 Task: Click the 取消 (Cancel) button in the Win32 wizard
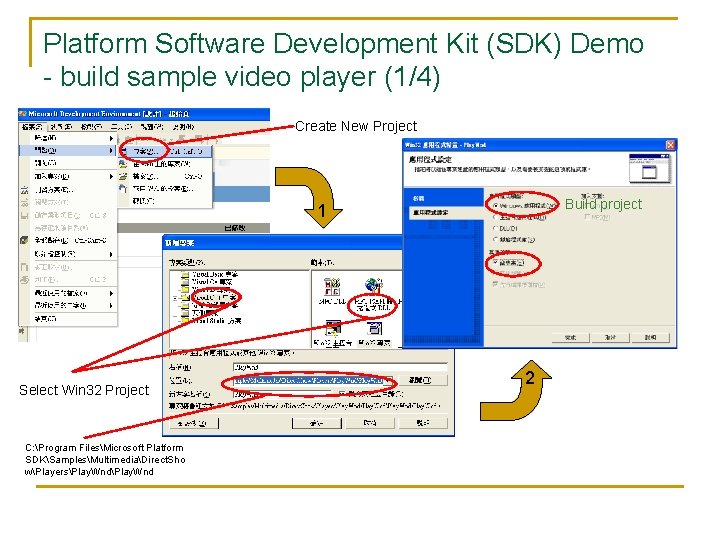pyautogui.click(x=610, y=338)
